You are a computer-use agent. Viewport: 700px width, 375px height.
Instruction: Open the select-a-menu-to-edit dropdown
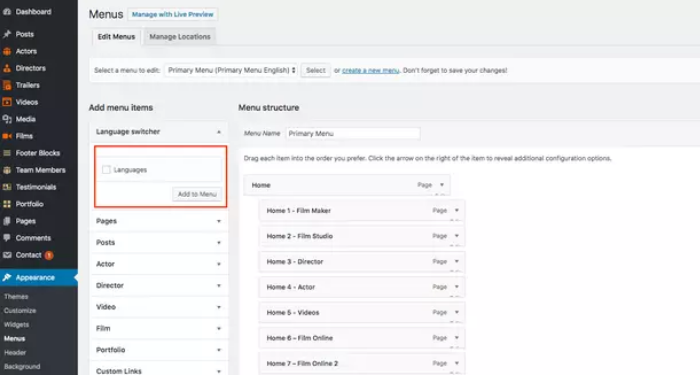[x=231, y=70]
